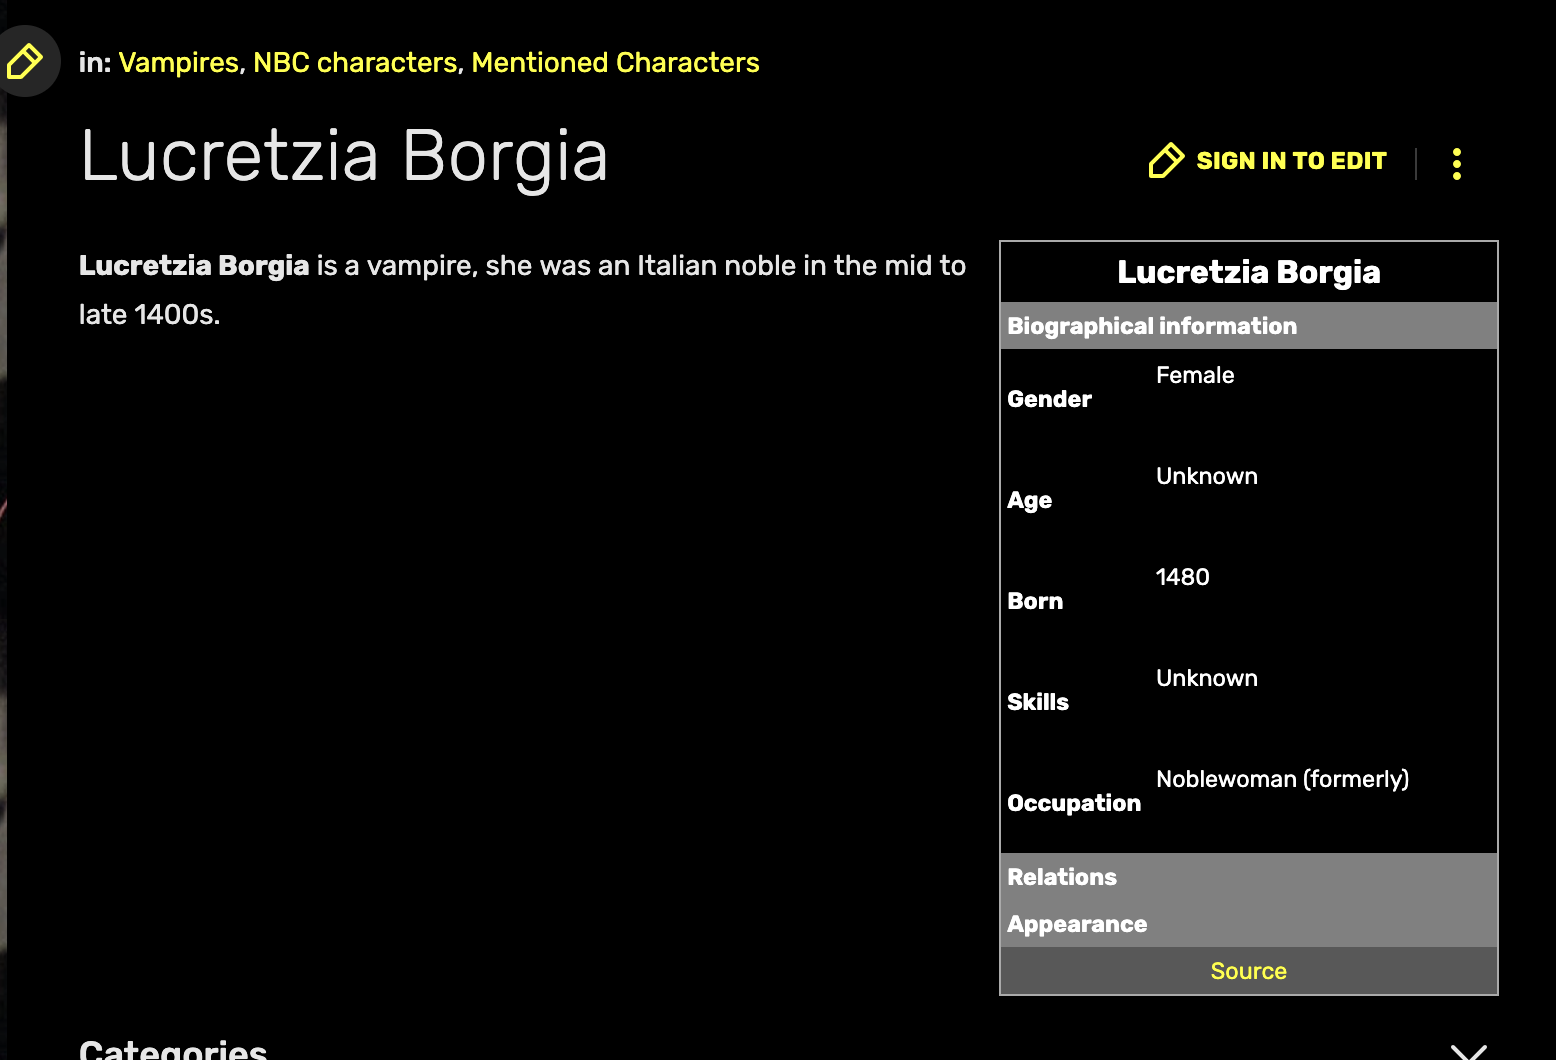Viewport: 1556px width, 1060px height.
Task: Click the Gender label in the infobox
Action: (x=1049, y=399)
